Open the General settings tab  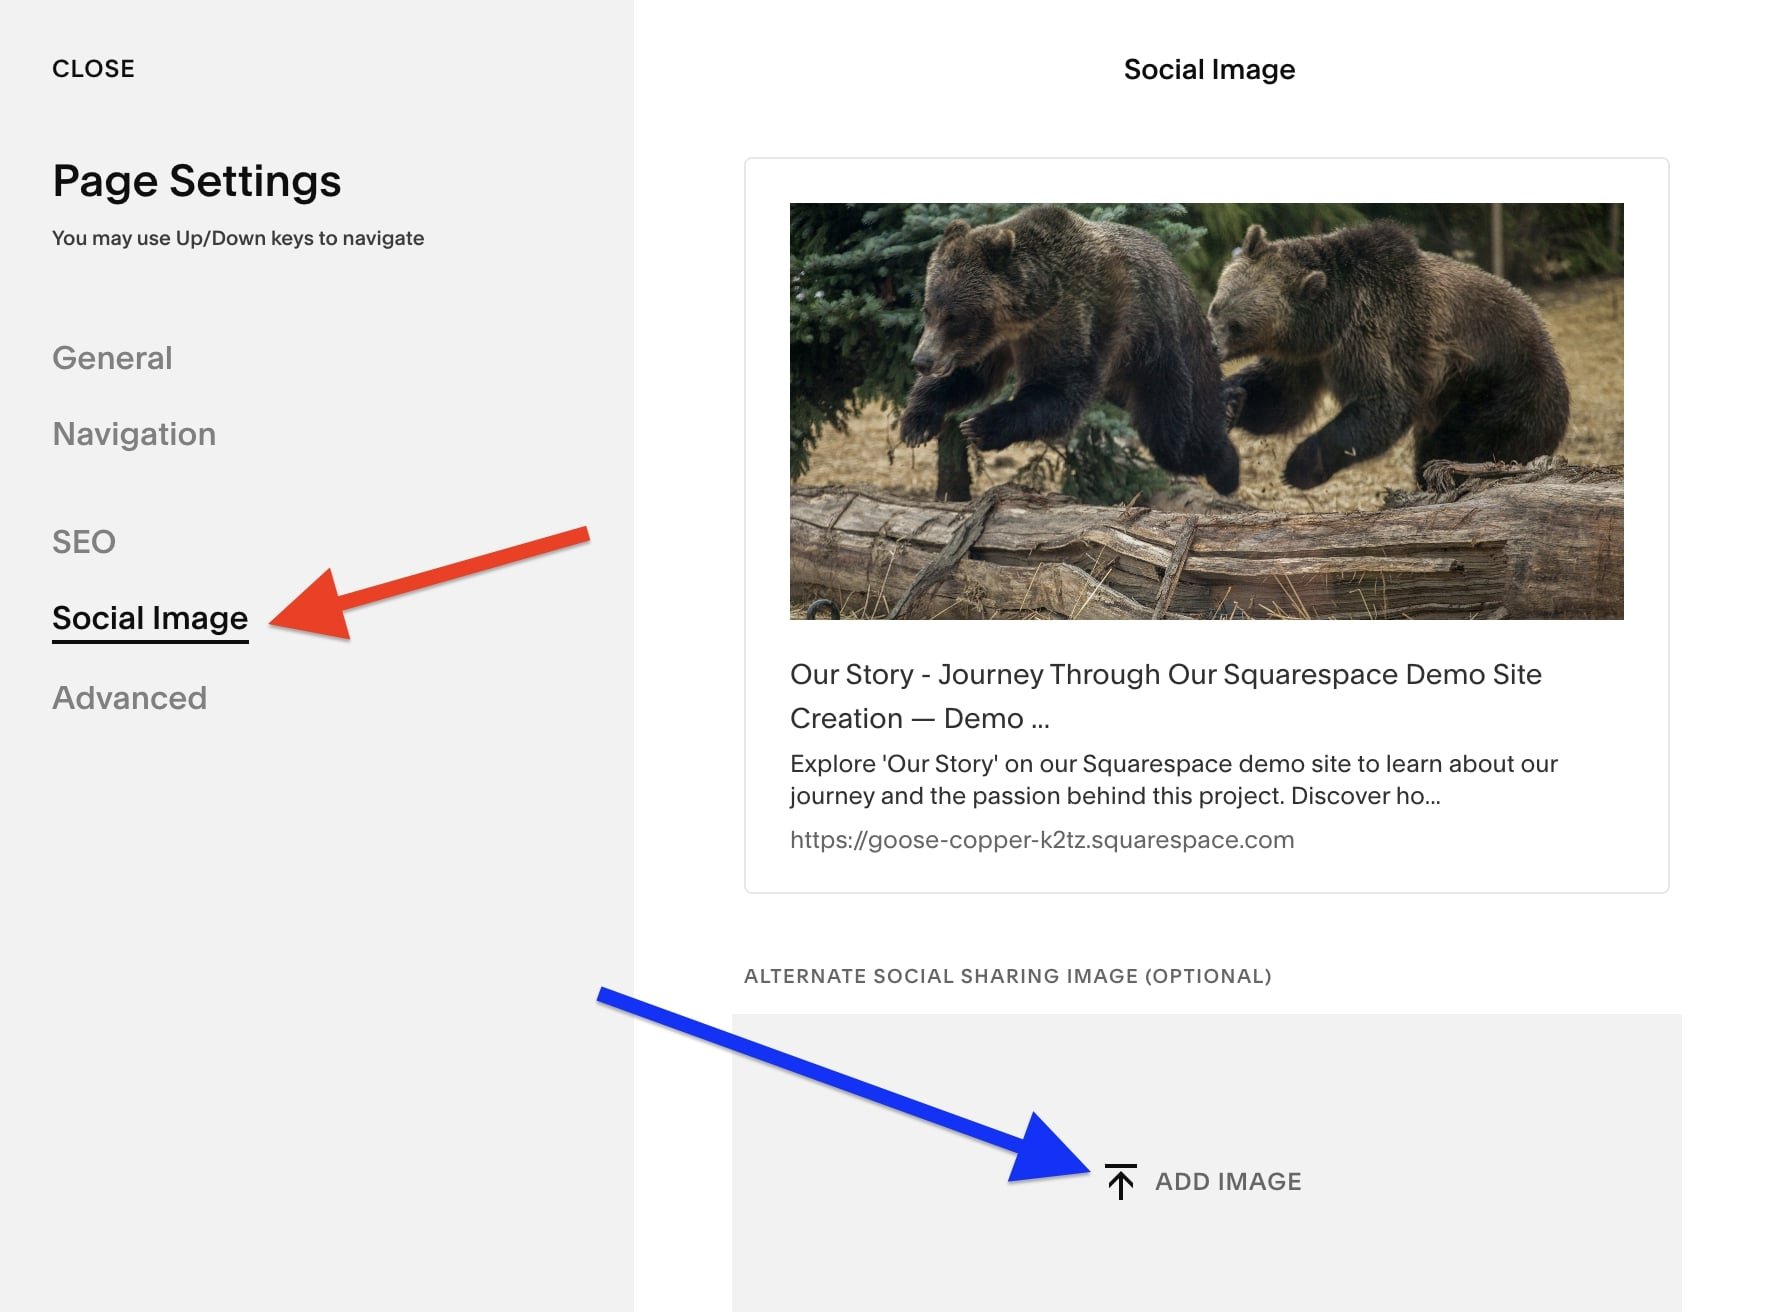112,358
